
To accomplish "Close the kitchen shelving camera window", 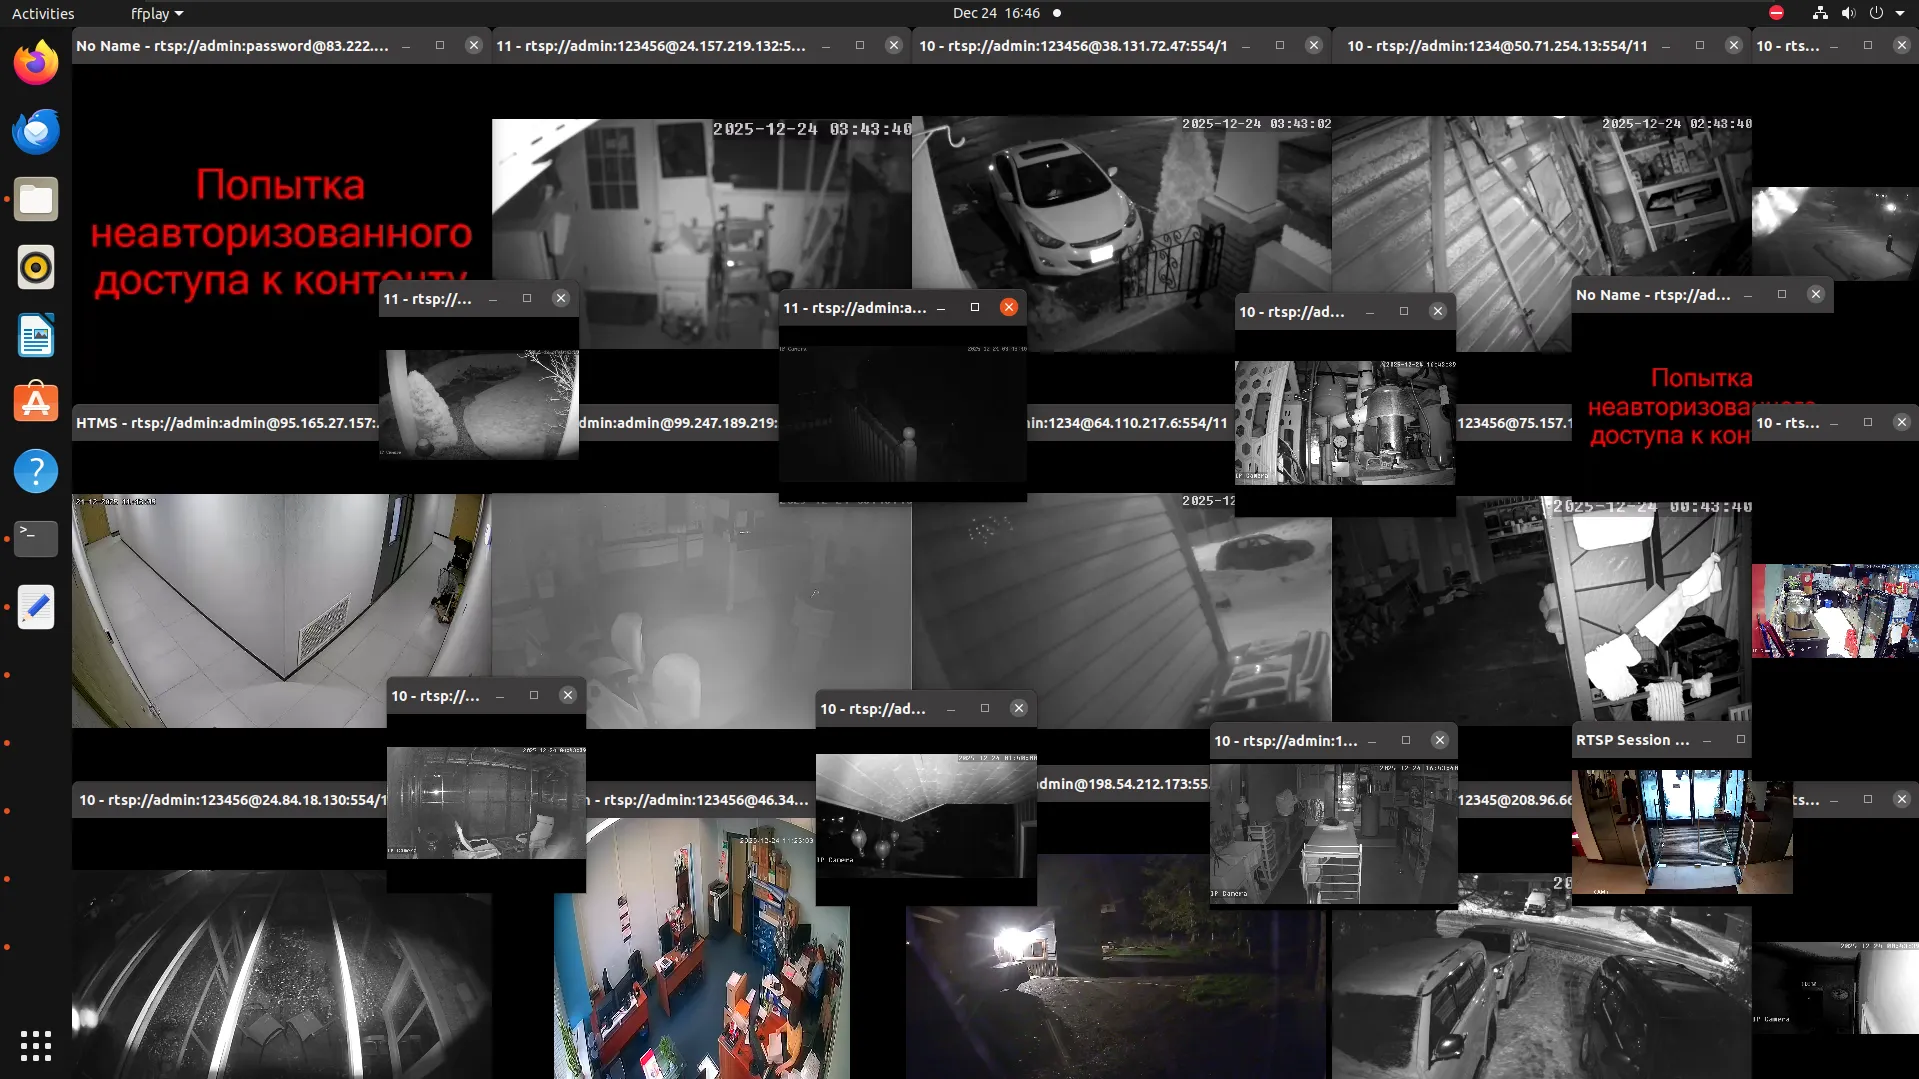I will point(1440,740).
